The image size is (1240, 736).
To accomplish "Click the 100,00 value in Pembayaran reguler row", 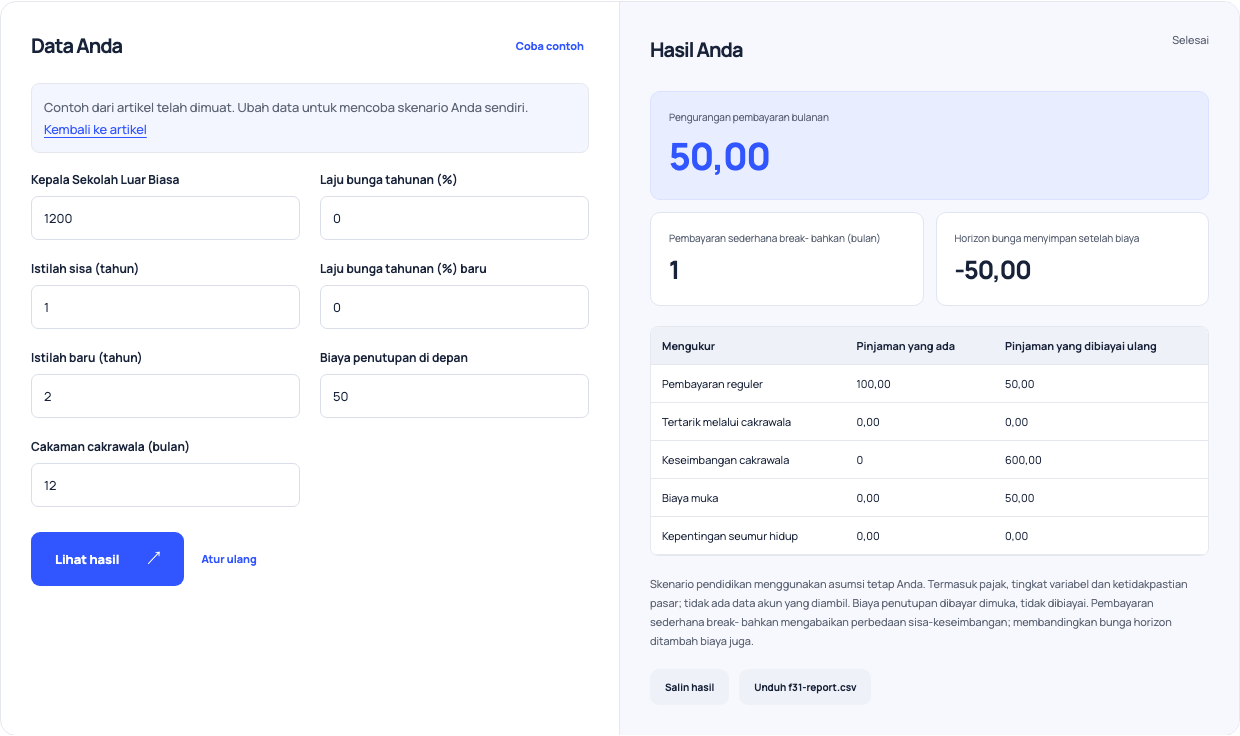I will 874,384.
